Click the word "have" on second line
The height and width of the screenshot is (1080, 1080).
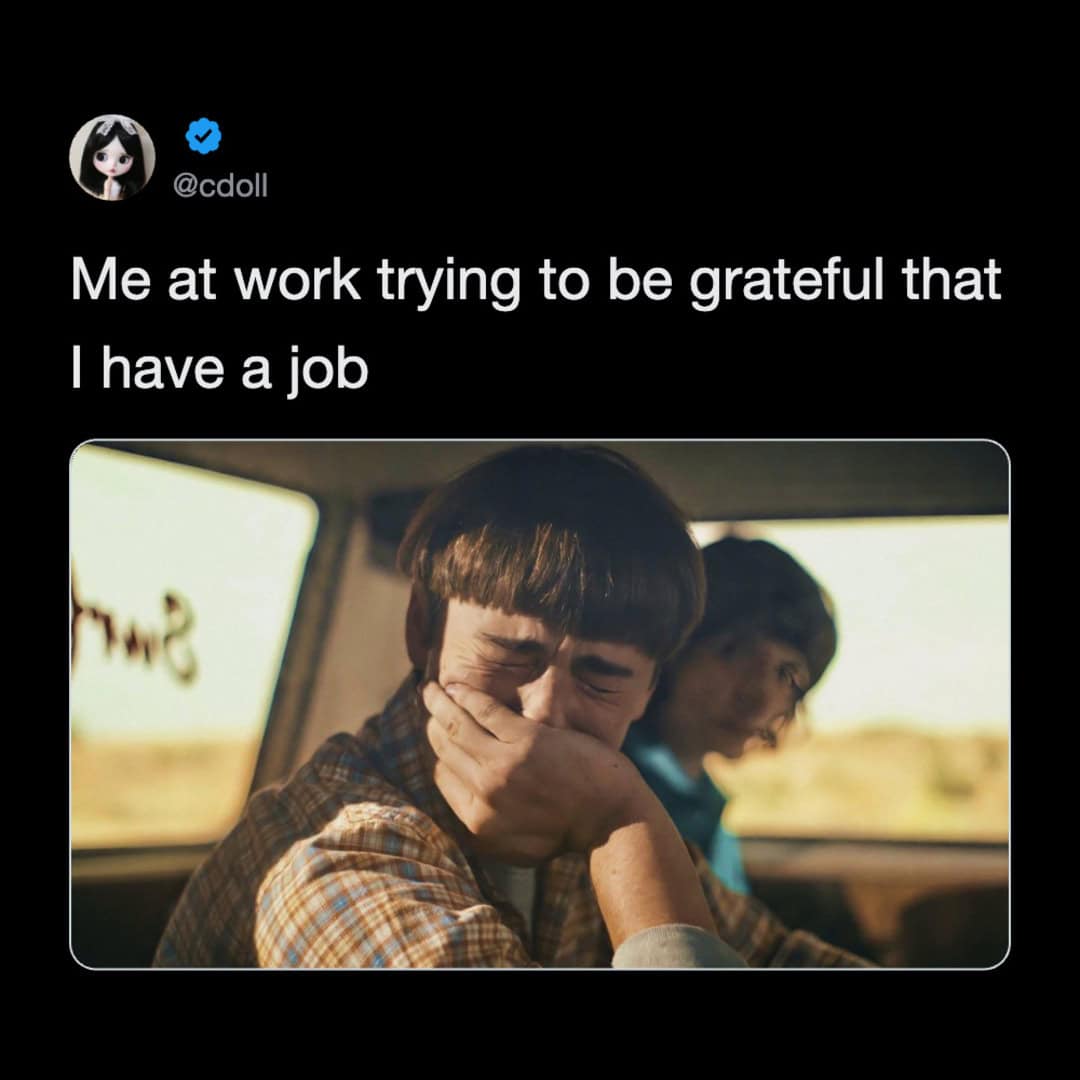click(x=164, y=368)
